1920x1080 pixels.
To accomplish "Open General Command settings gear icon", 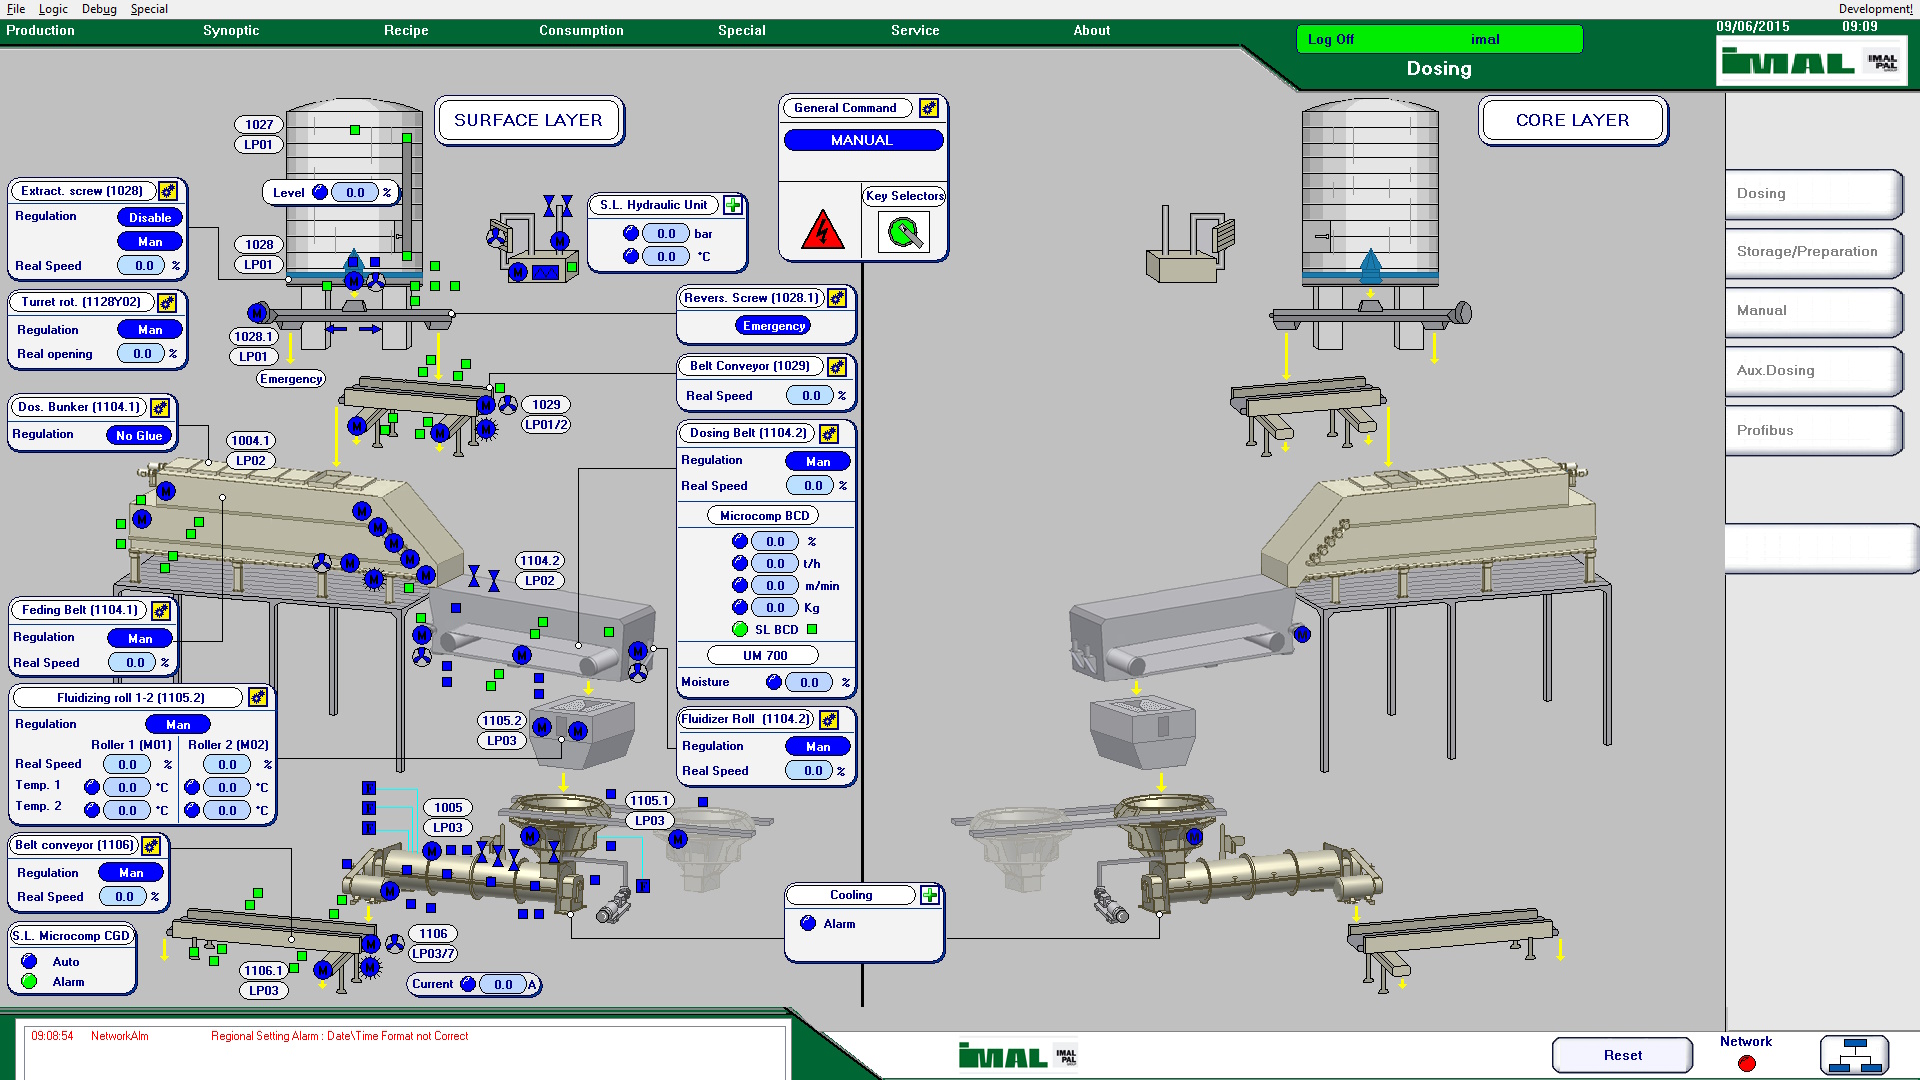I will (x=929, y=108).
